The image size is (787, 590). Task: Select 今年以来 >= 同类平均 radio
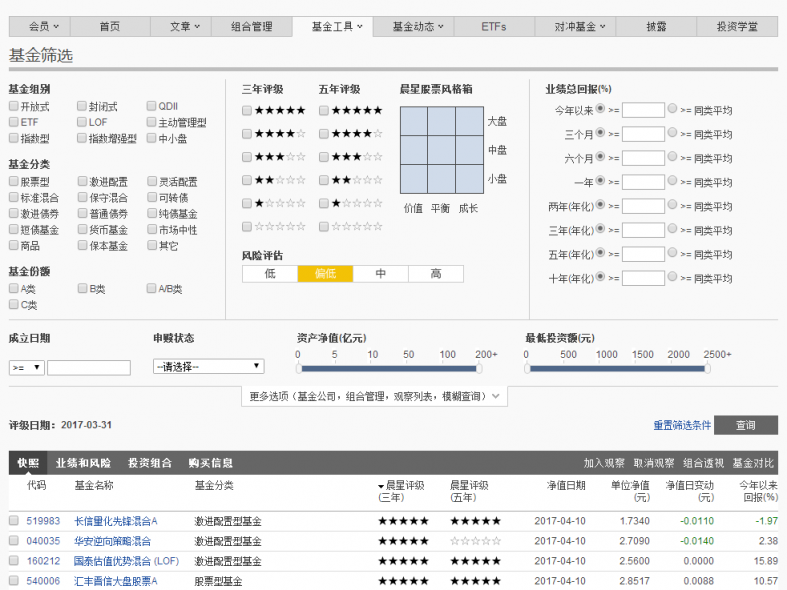673,109
